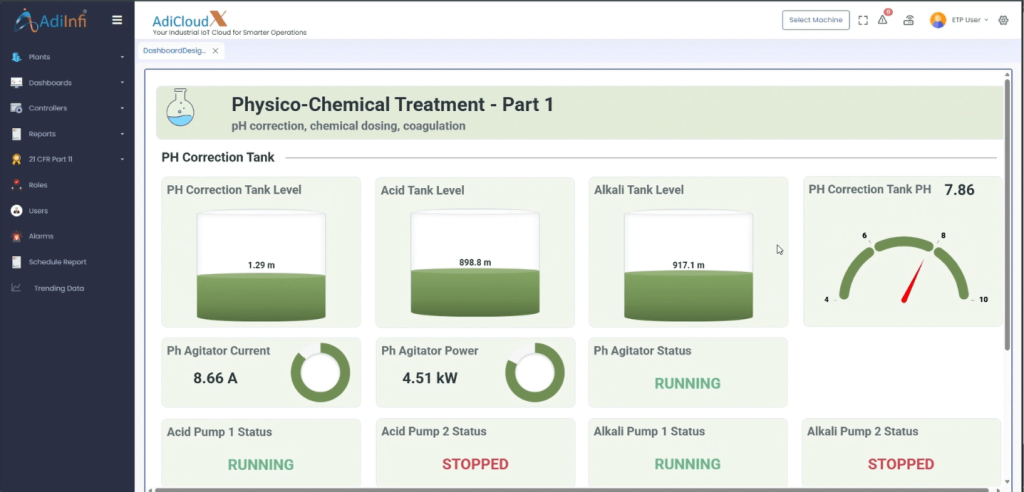Click the 7.86 pH value
Image resolution: width=1024 pixels, height=492 pixels.
click(x=959, y=190)
